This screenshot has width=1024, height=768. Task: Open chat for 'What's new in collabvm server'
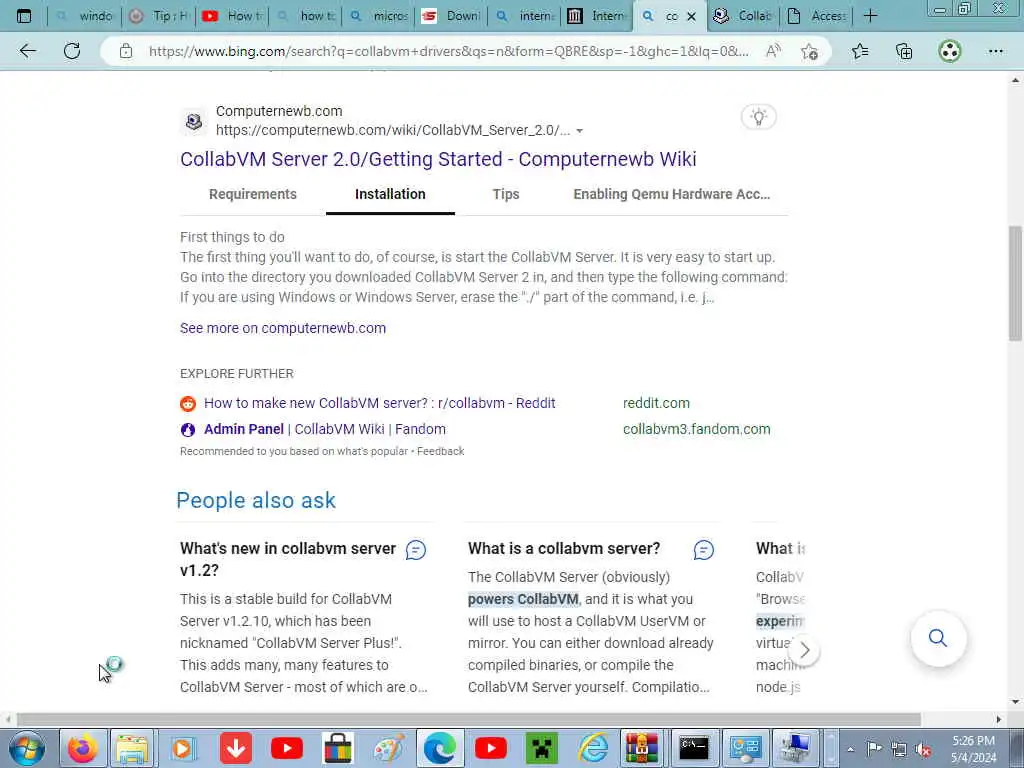pos(416,550)
